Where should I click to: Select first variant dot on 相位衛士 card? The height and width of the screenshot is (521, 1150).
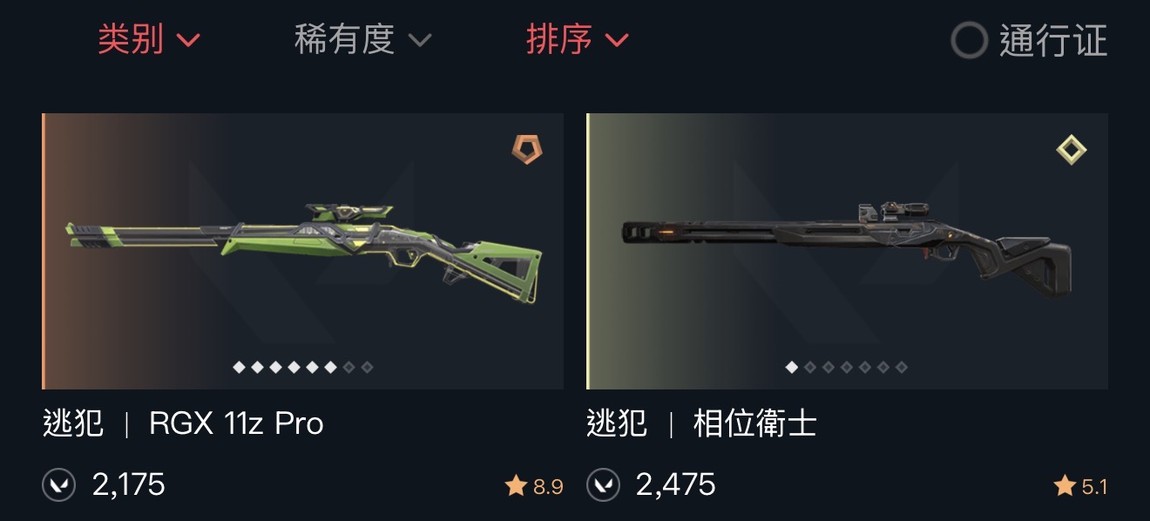tap(791, 367)
